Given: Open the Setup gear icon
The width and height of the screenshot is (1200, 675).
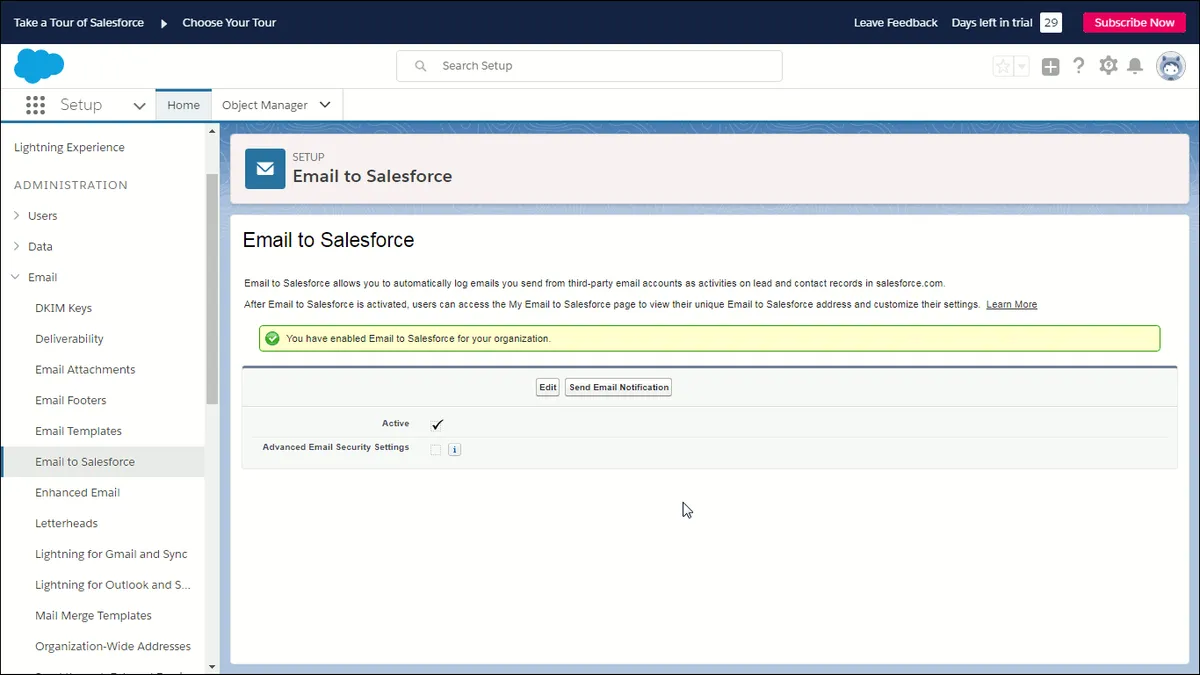Looking at the screenshot, I should (1108, 66).
